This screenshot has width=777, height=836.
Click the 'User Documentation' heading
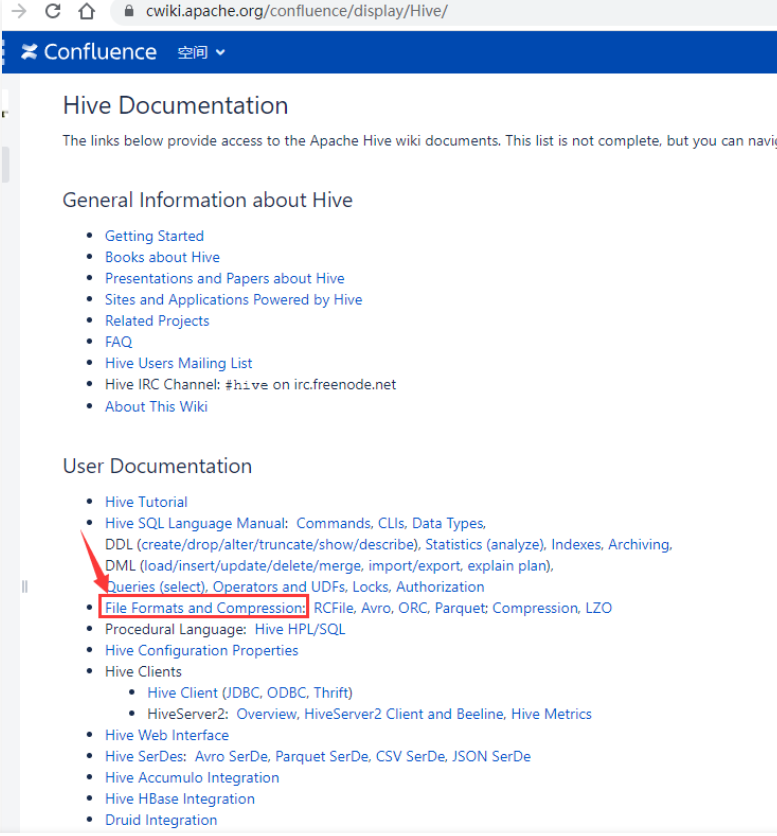[x=157, y=467]
